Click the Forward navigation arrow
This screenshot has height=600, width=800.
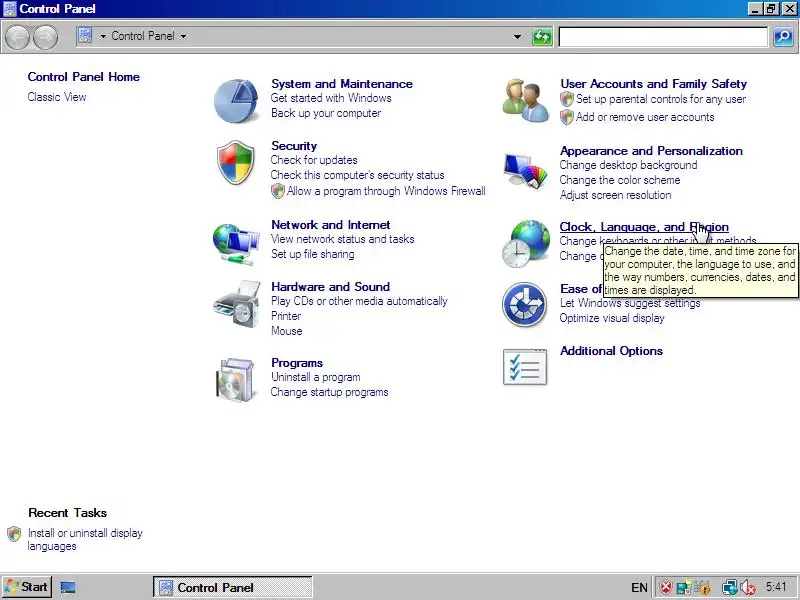point(45,37)
